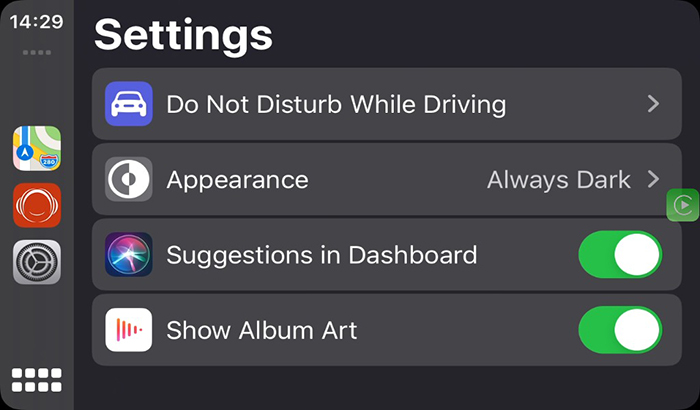This screenshot has height=410, width=700.
Task: Open Do Not Disturb While Driving
Action: (336, 104)
